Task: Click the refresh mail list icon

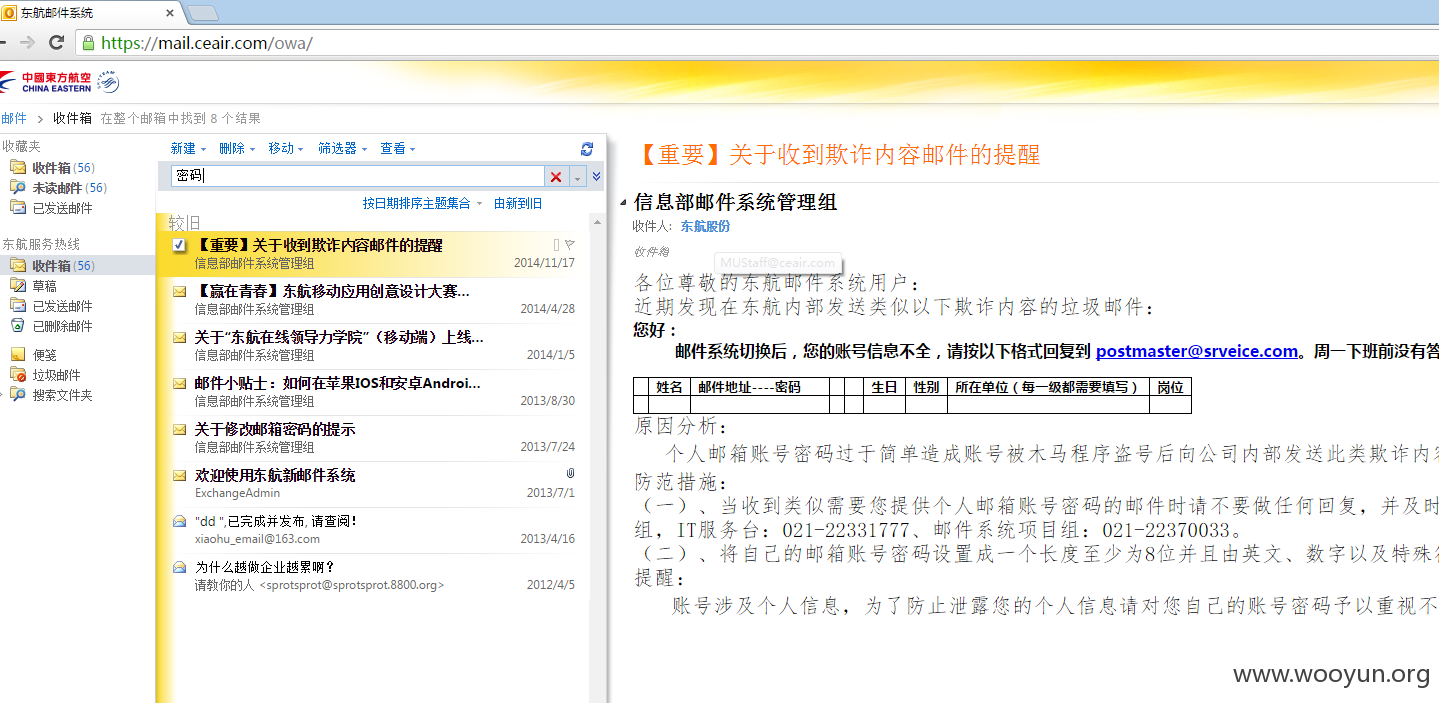Action: pyautogui.click(x=587, y=149)
